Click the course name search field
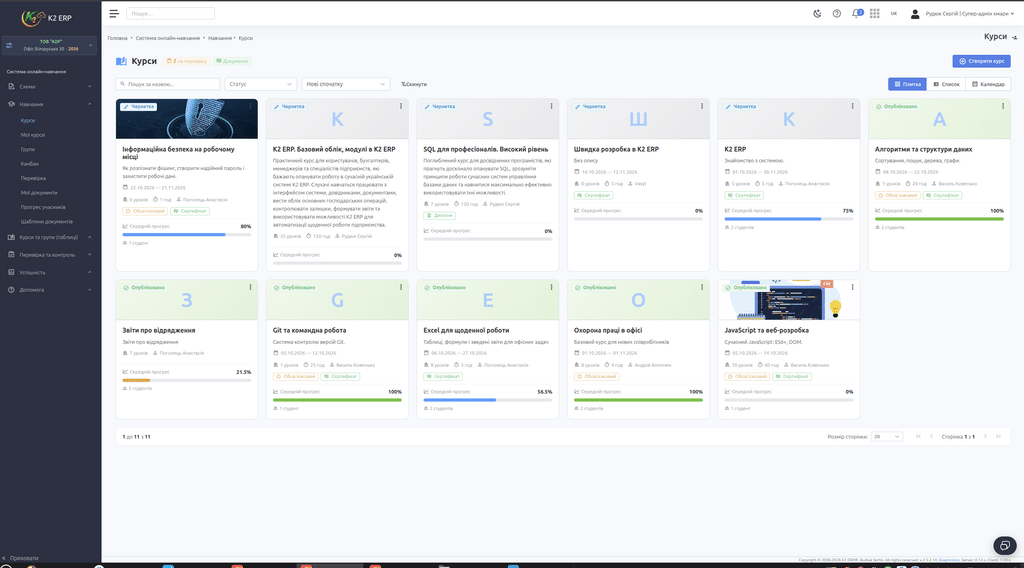 (x=168, y=84)
